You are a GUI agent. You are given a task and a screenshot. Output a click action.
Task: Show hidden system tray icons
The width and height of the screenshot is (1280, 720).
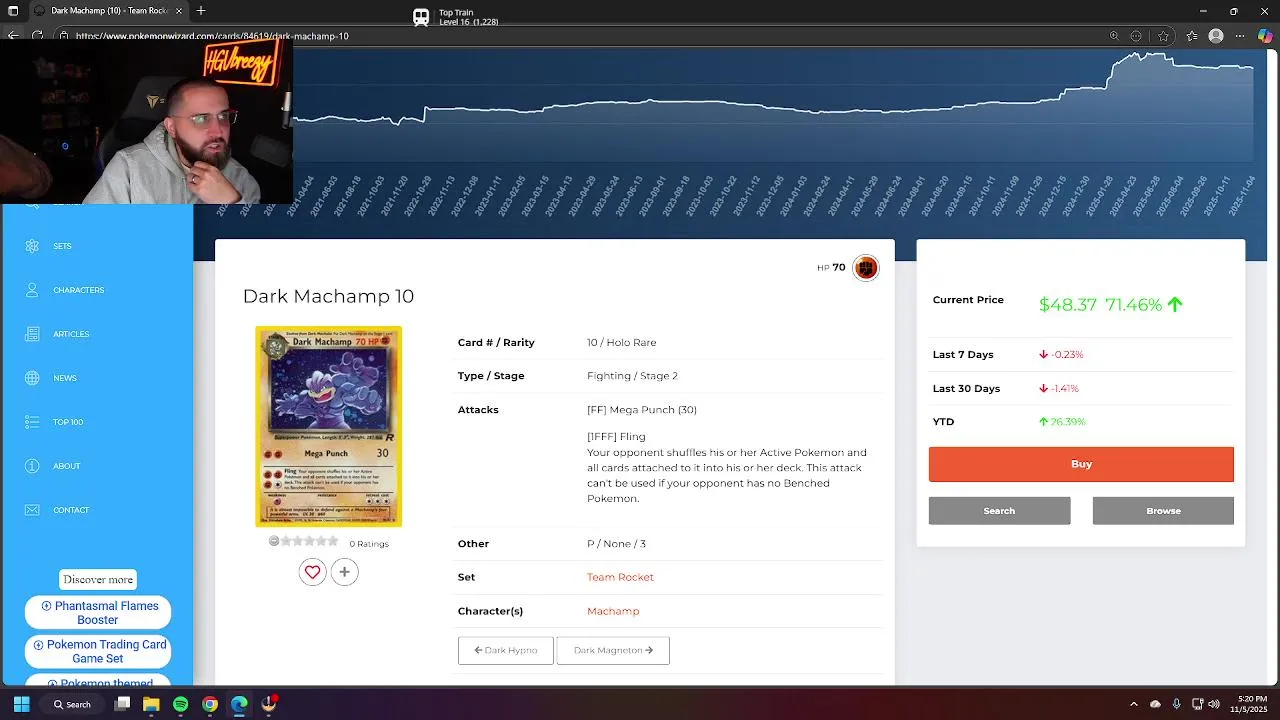[x=1133, y=704]
